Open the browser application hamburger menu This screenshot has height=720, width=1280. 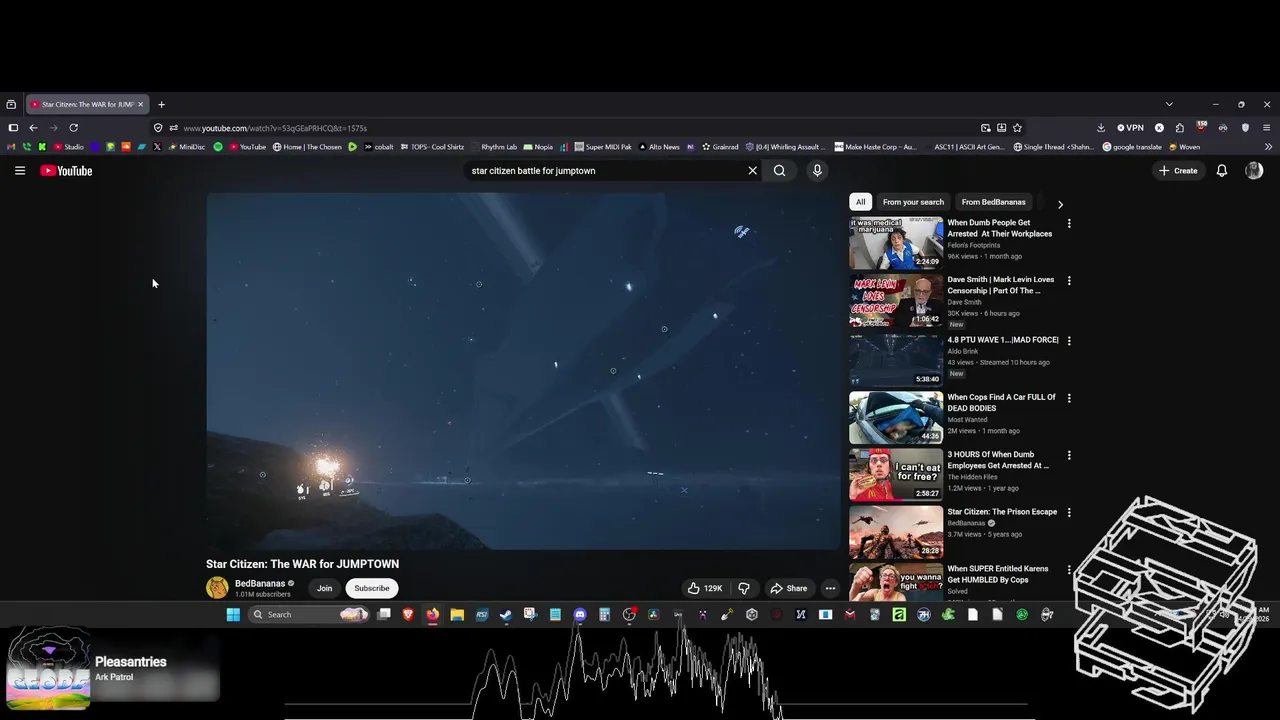[x=1266, y=128]
